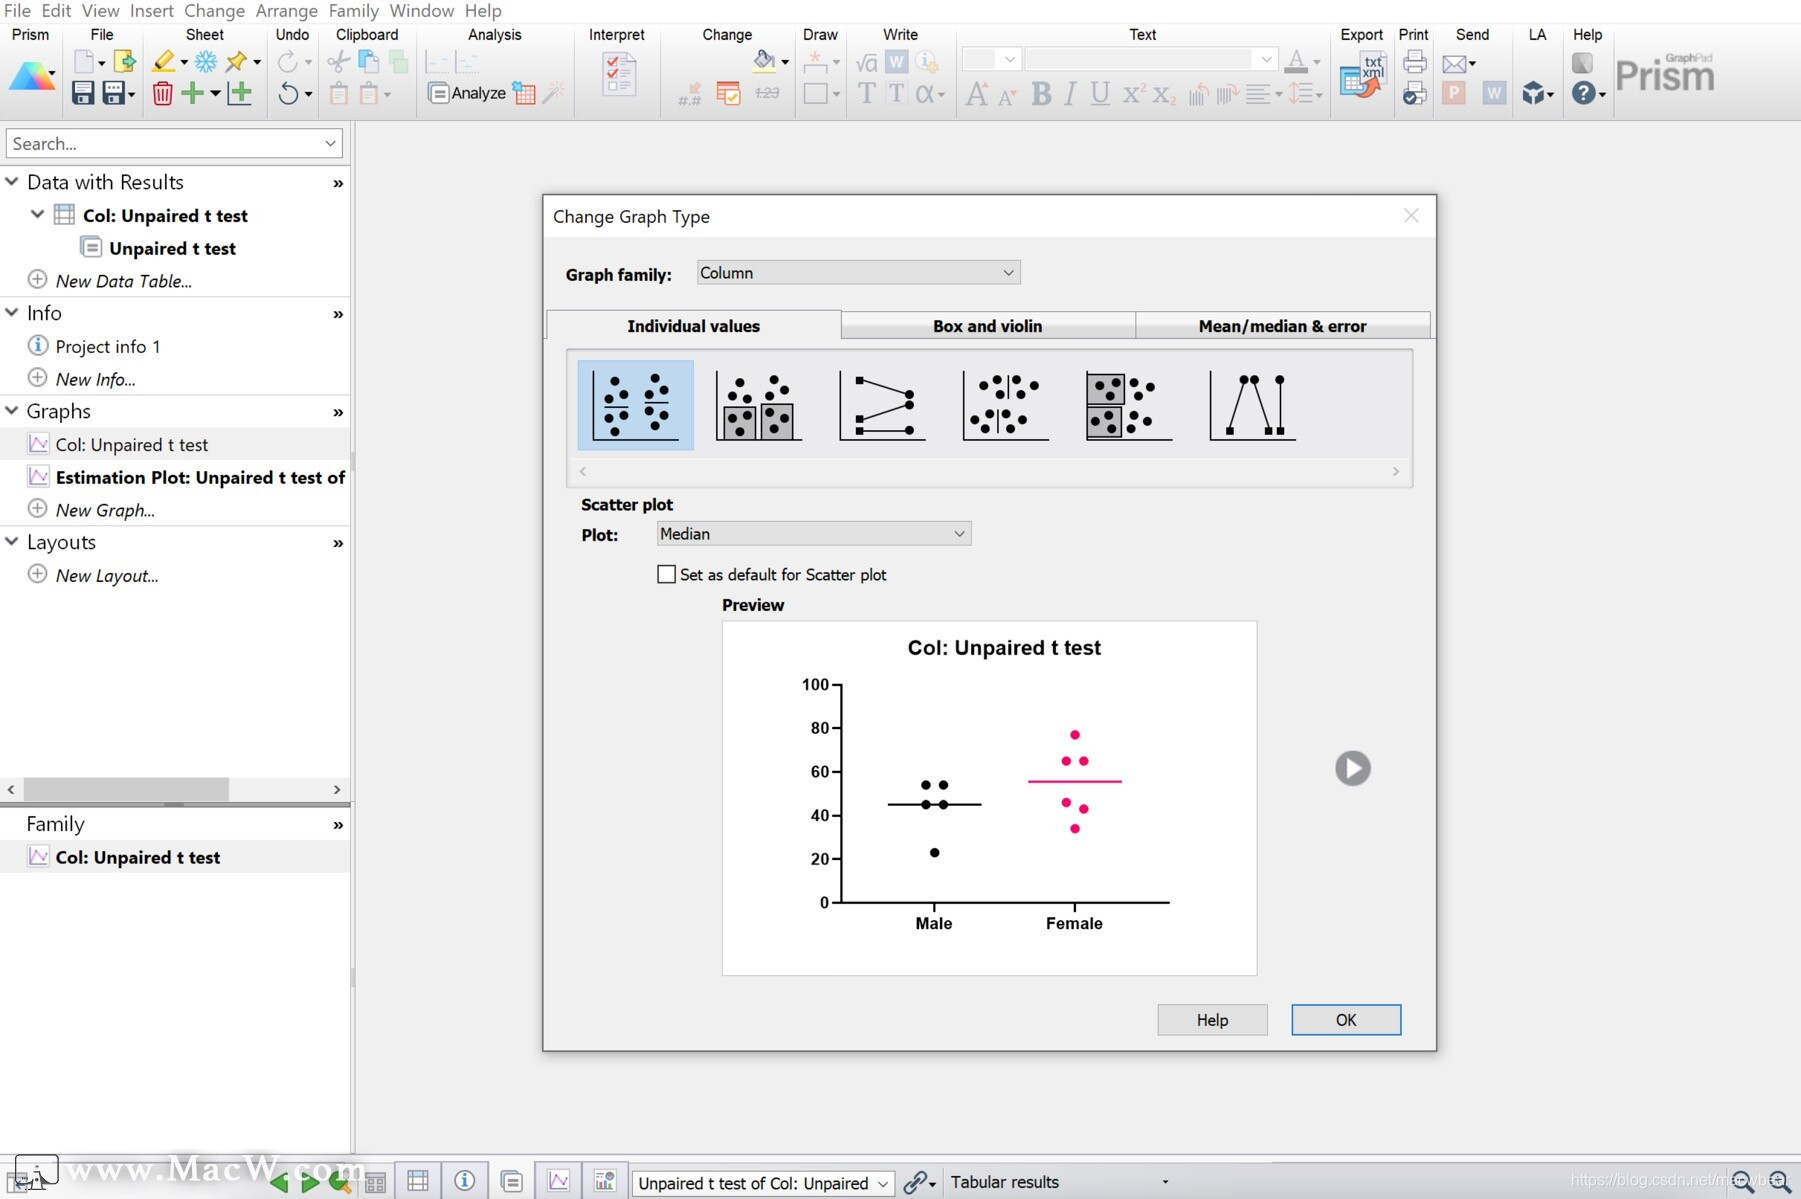Click the Change colors paint bucket icon
The image size is (1801, 1199).
tap(764, 61)
